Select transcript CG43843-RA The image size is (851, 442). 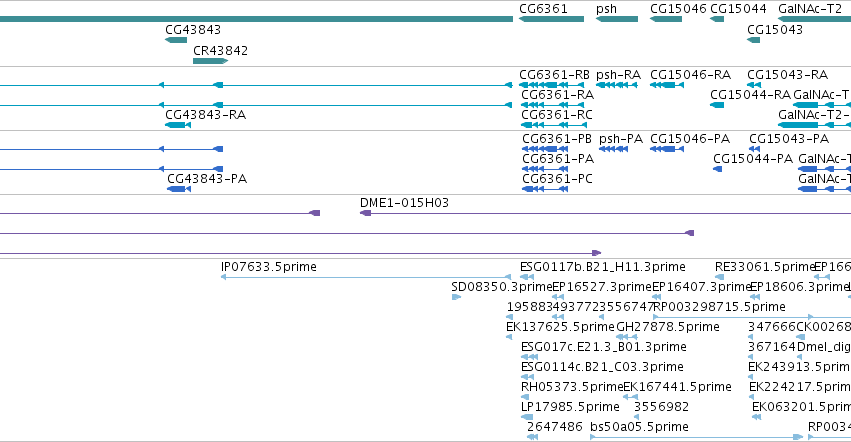[206, 115]
